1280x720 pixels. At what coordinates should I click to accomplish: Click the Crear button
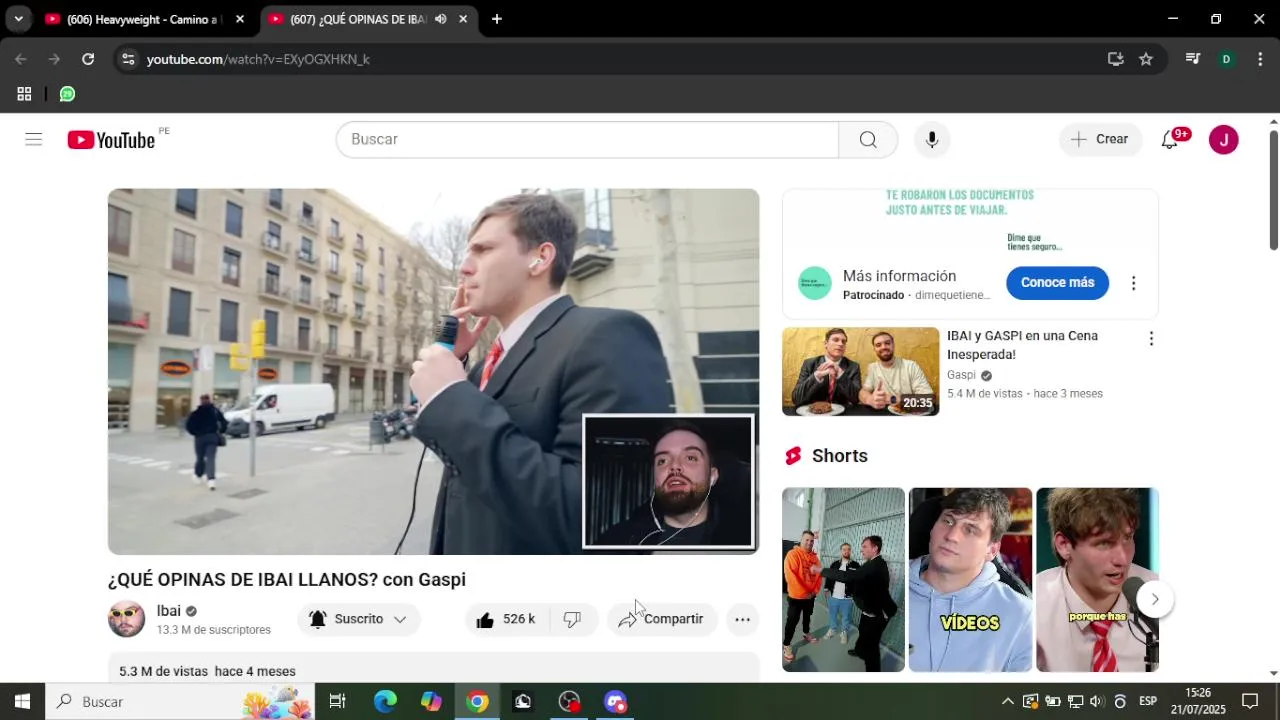point(1099,139)
